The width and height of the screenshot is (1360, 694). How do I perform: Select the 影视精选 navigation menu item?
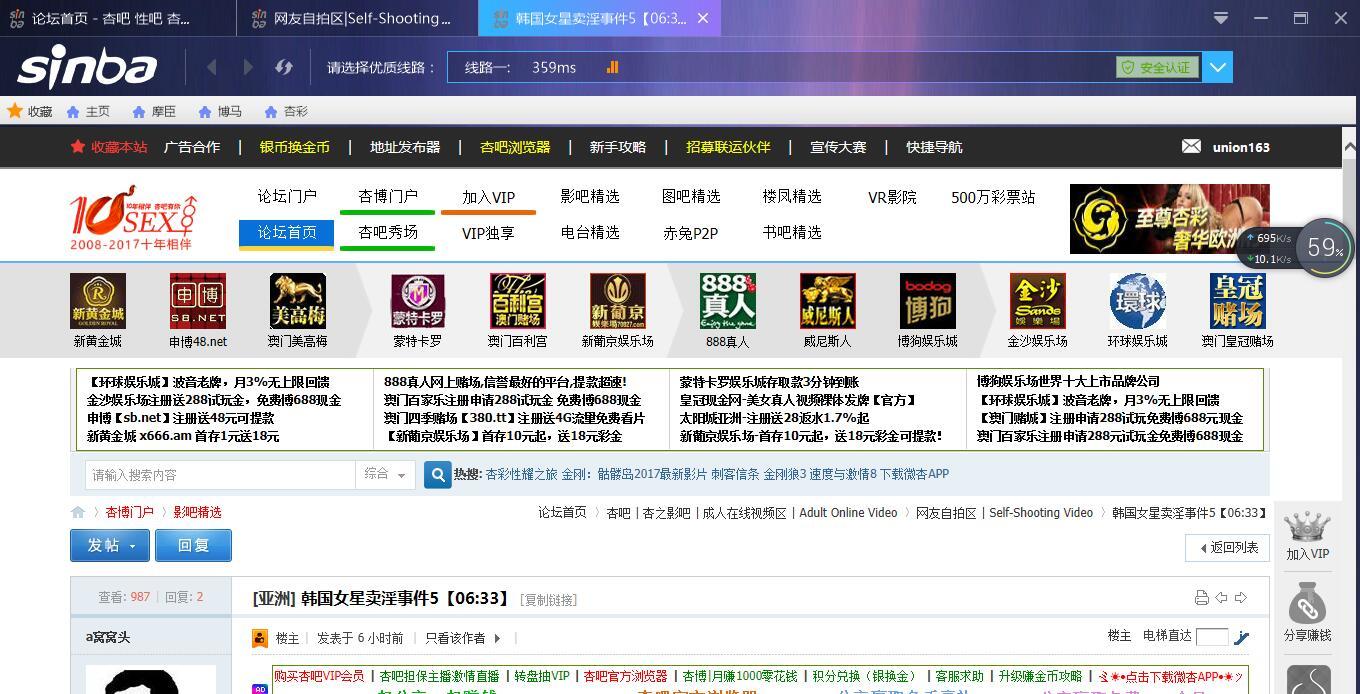591,197
